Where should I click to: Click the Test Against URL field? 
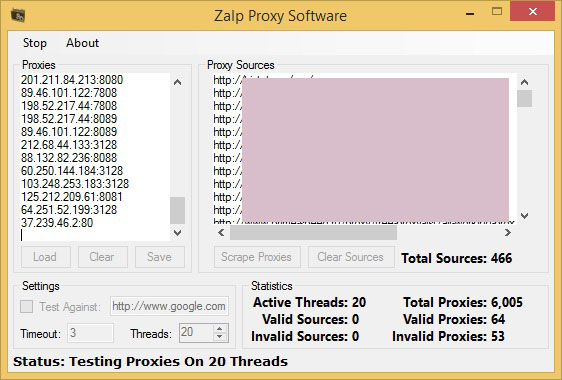tap(169, 306)
